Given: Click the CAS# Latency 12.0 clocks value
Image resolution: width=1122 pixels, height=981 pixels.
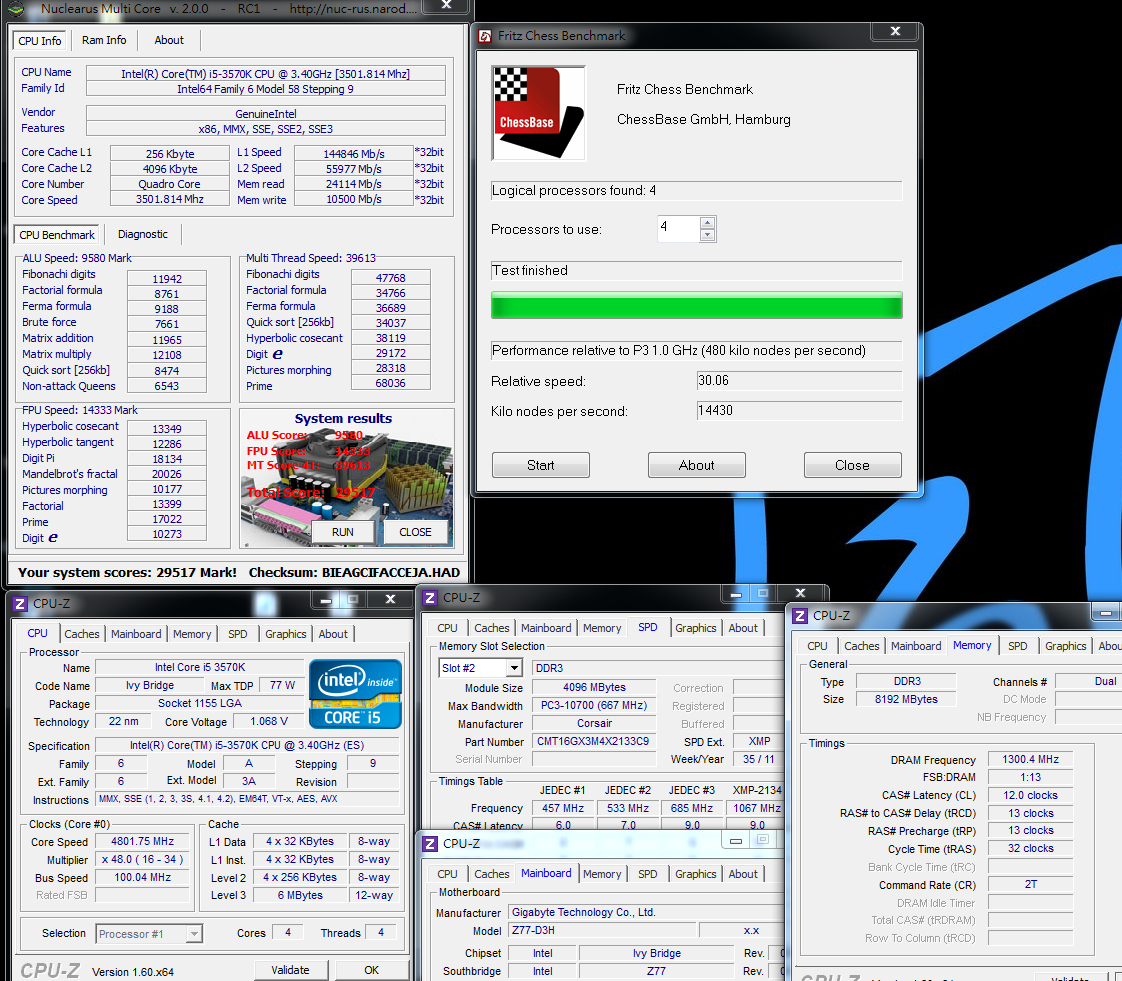Looking at the screenshot, I should click(1030, 795).
